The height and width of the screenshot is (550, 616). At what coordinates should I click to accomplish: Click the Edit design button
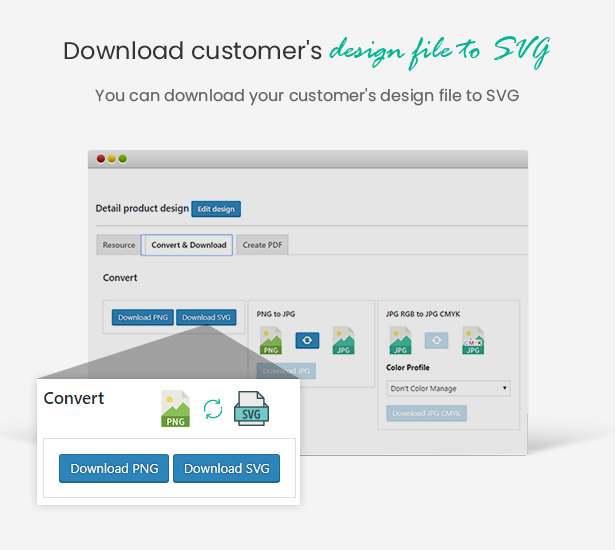pos(216,209)
